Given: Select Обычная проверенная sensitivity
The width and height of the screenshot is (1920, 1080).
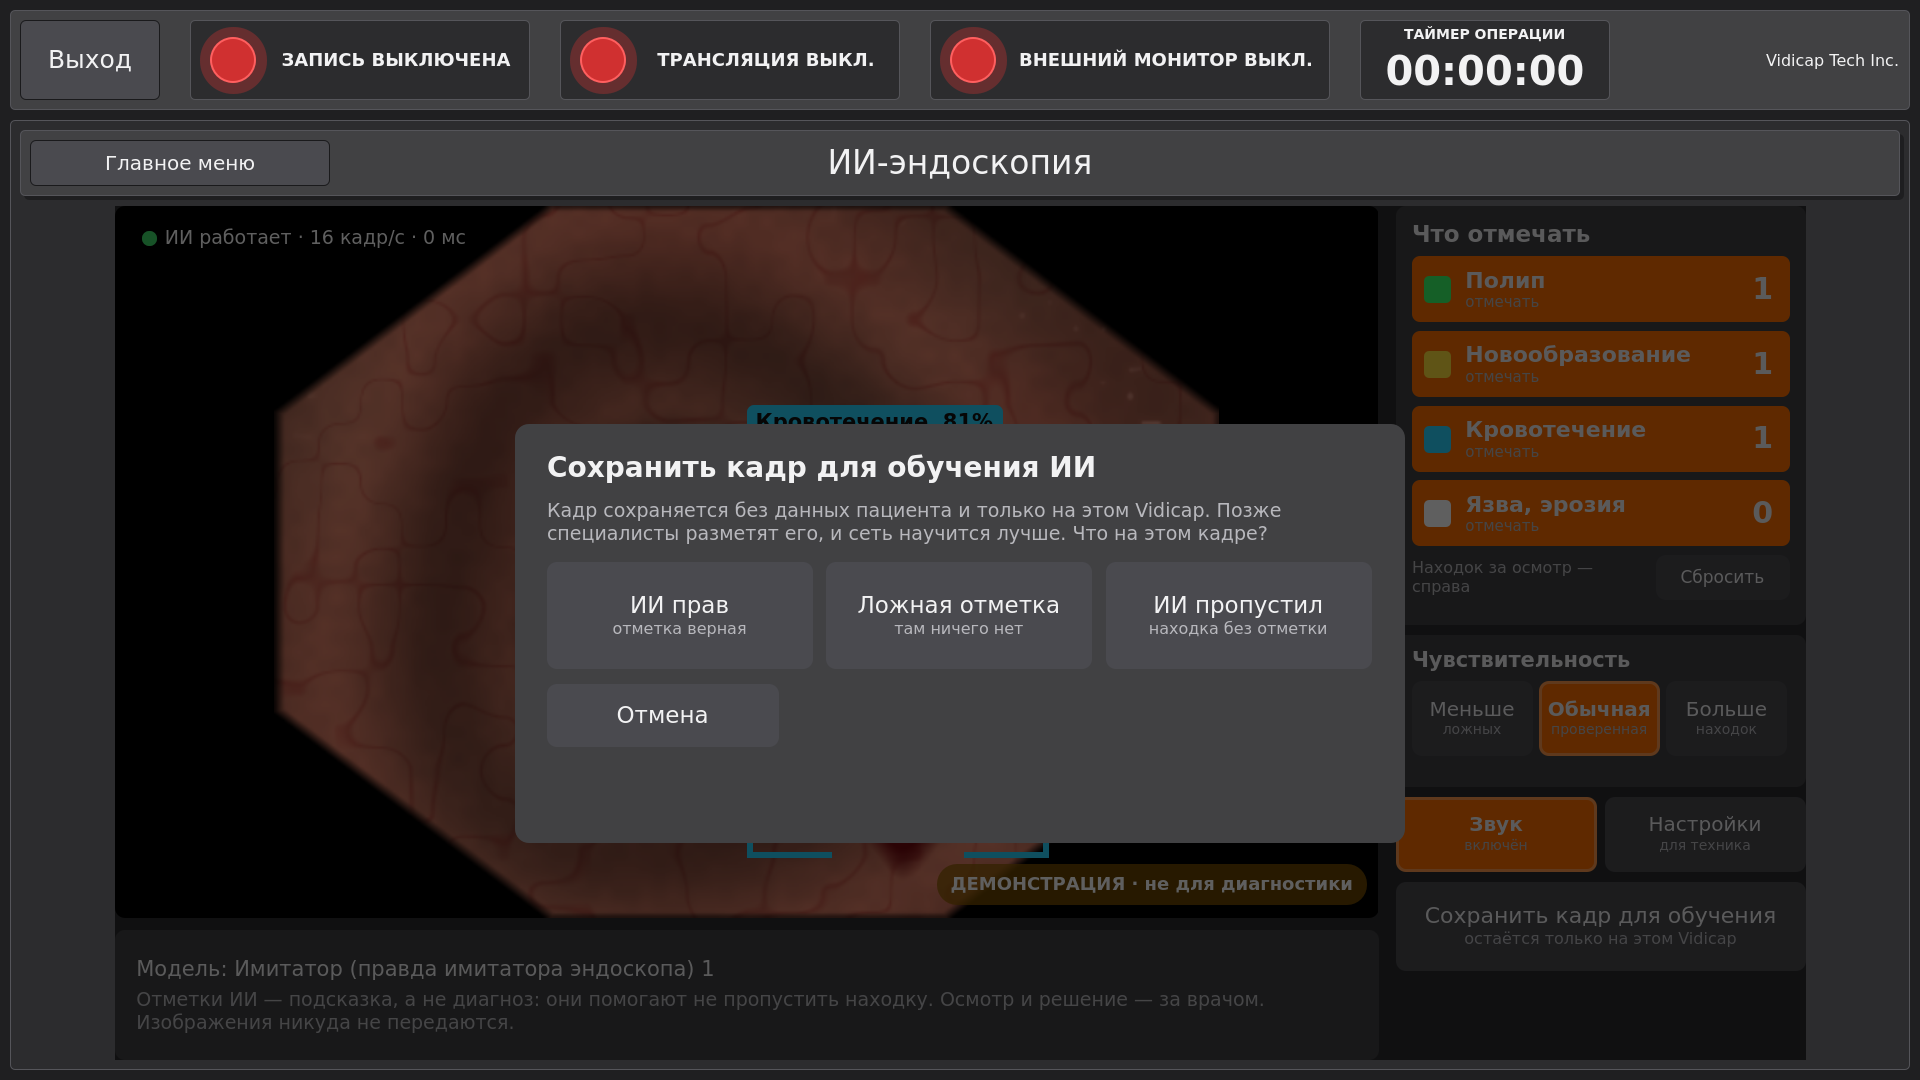Looking at the screenshot, I should point(1599,718).
